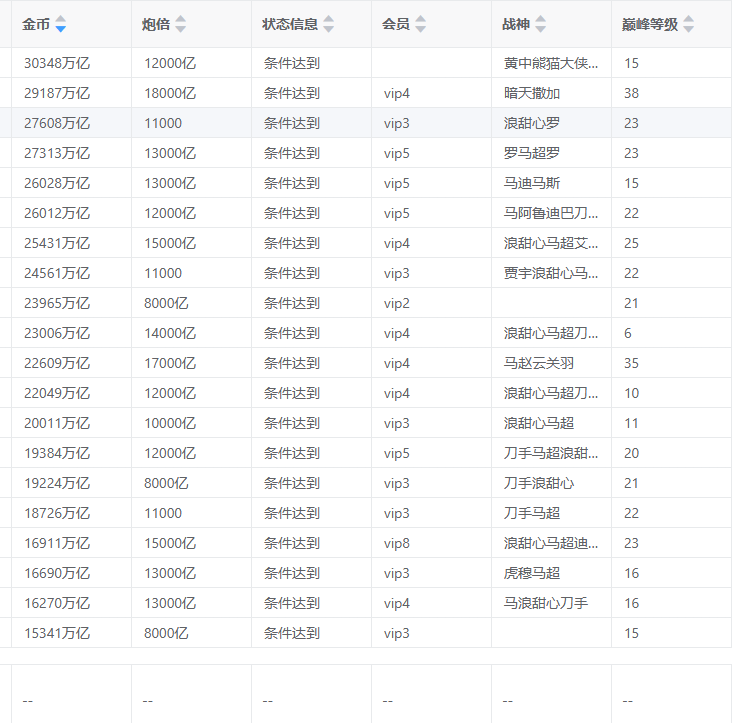
Task: Click the 18000亿 cannon multiplier cell
Action: click(170, 93)
